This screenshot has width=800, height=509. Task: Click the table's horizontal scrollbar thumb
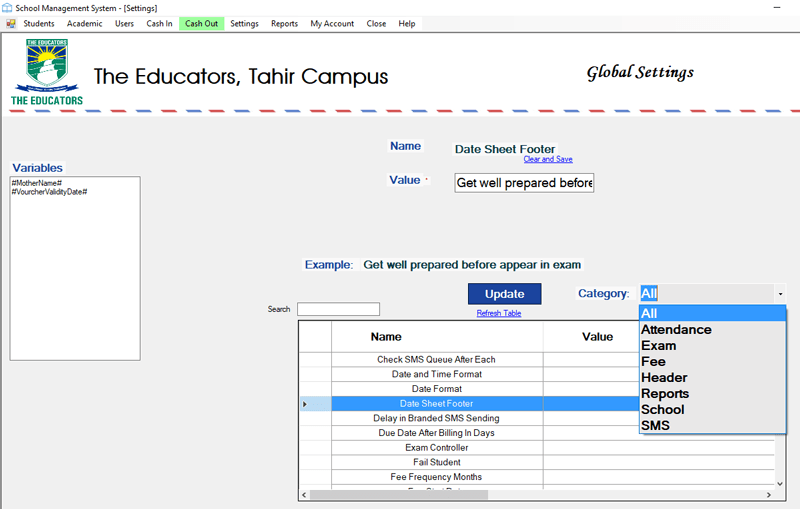click(398, 495)
